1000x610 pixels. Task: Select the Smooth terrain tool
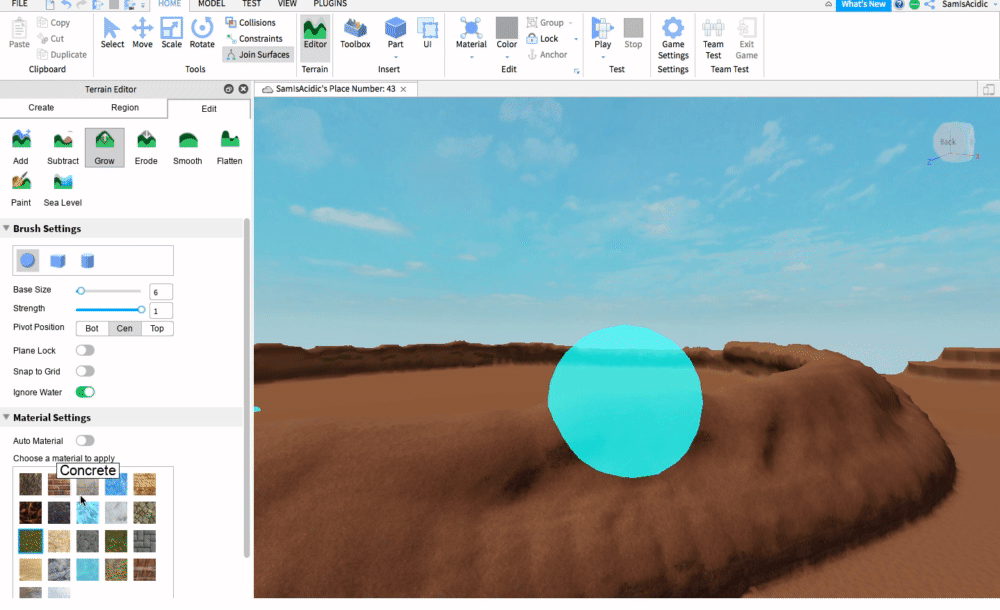[x=188, y=147]
